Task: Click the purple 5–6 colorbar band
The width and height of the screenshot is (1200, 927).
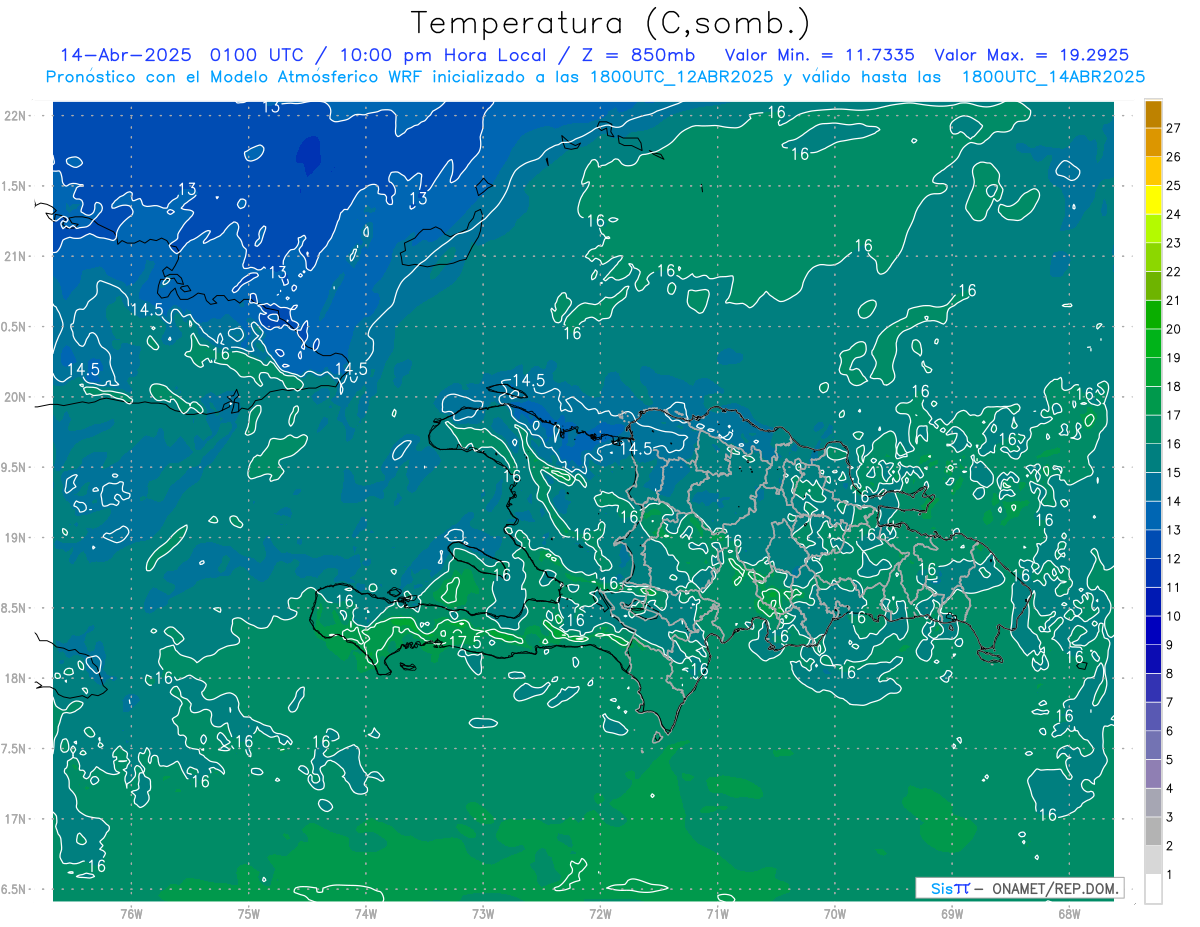Action: (1153, 746)
